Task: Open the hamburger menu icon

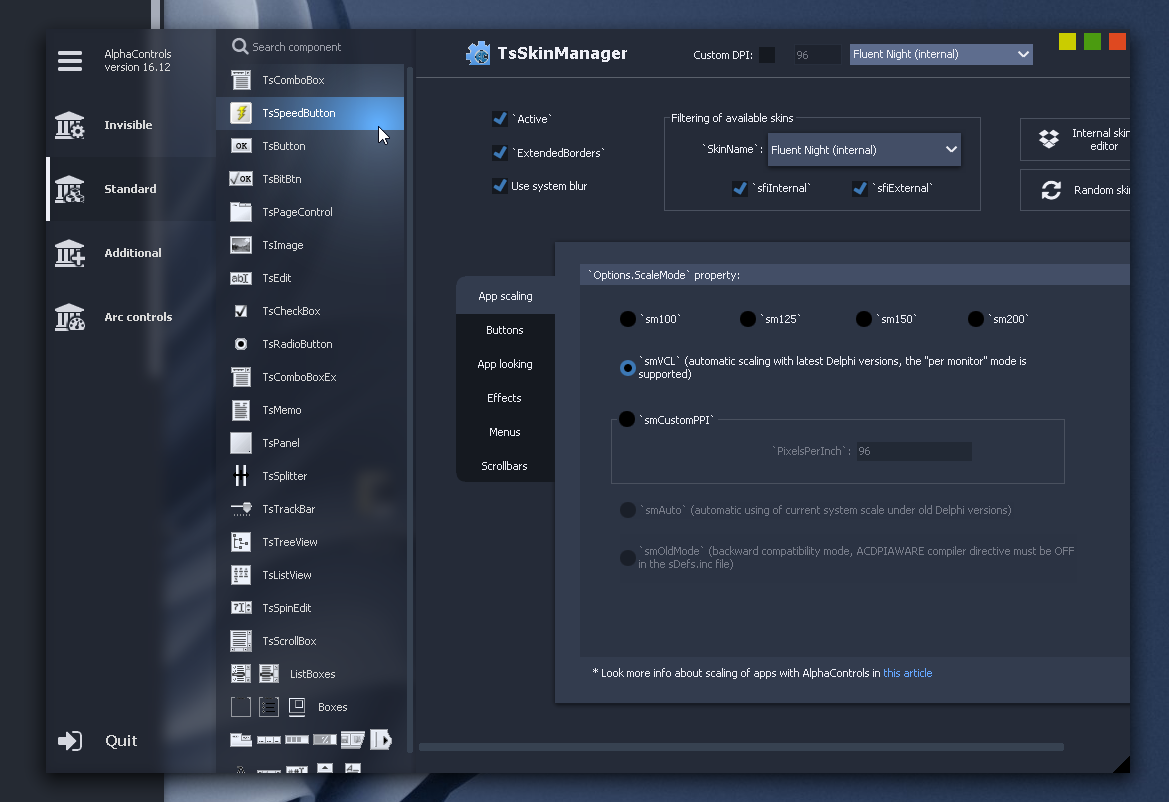Action: point(70,60)
